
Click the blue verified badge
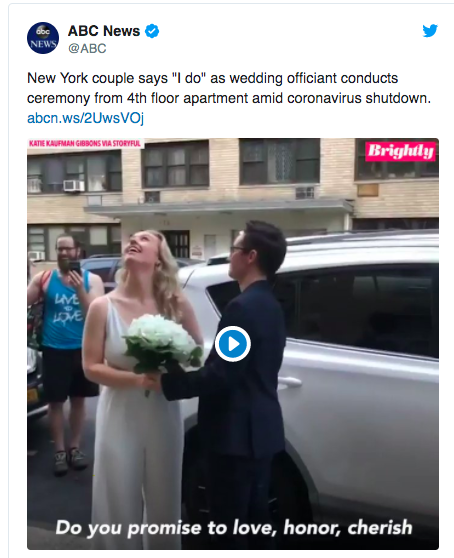pyautogui.click(x=152, y=31)
